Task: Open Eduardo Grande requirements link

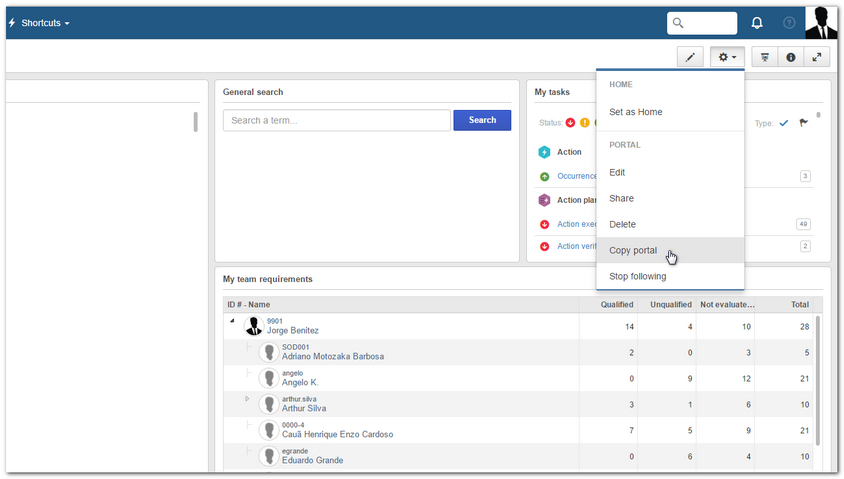Action: coord(312,460)
